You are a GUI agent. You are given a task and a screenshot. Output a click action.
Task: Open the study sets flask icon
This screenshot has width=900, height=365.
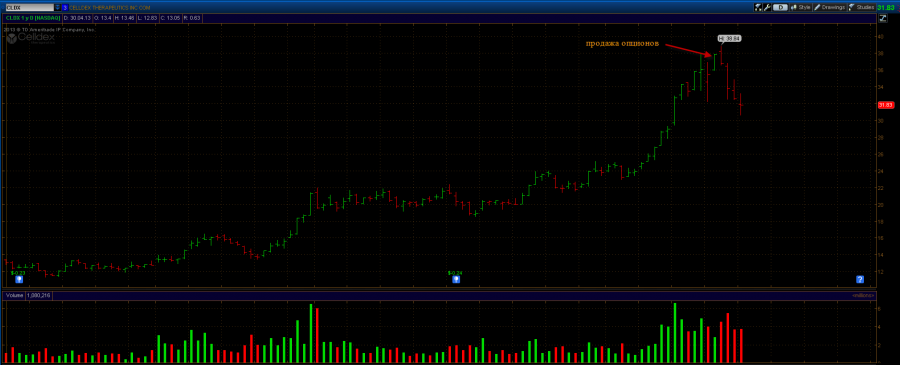coord(758,7)
